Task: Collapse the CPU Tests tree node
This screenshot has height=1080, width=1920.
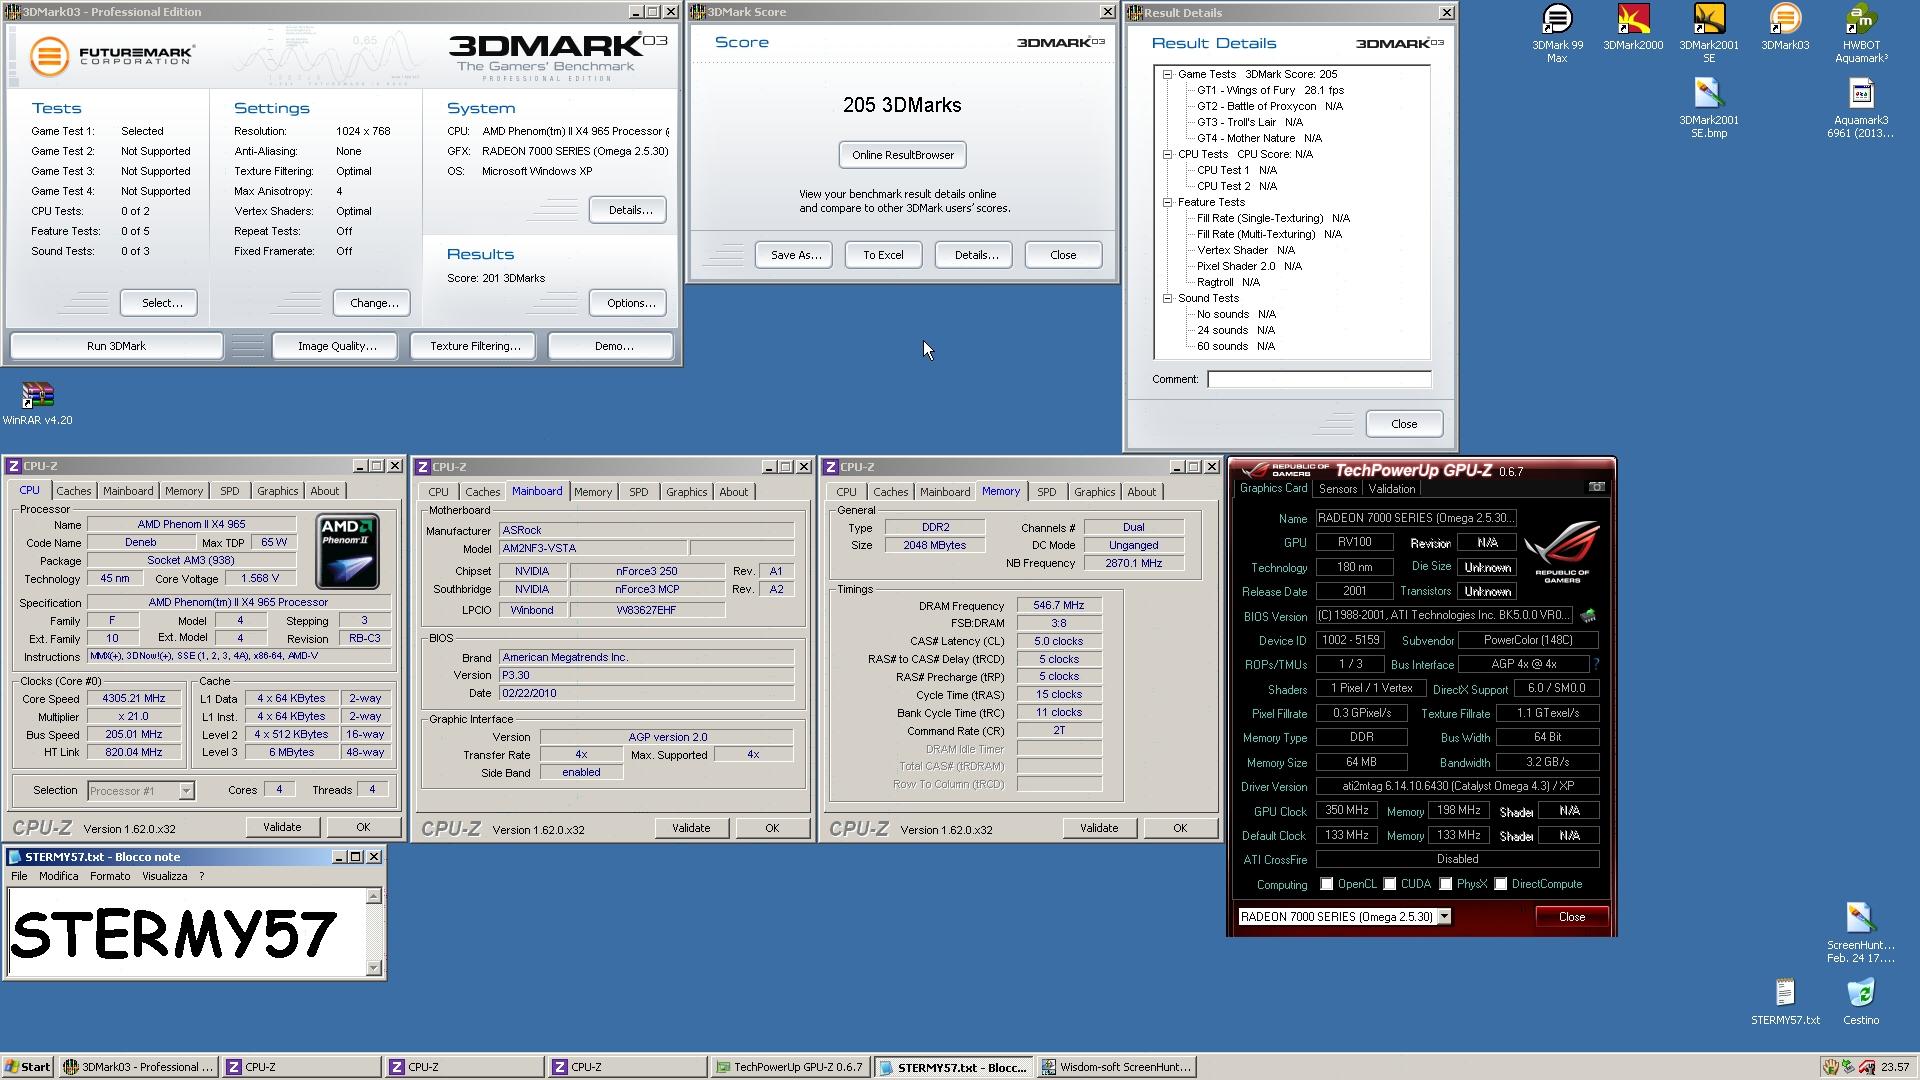Action: coord(1167,154)
